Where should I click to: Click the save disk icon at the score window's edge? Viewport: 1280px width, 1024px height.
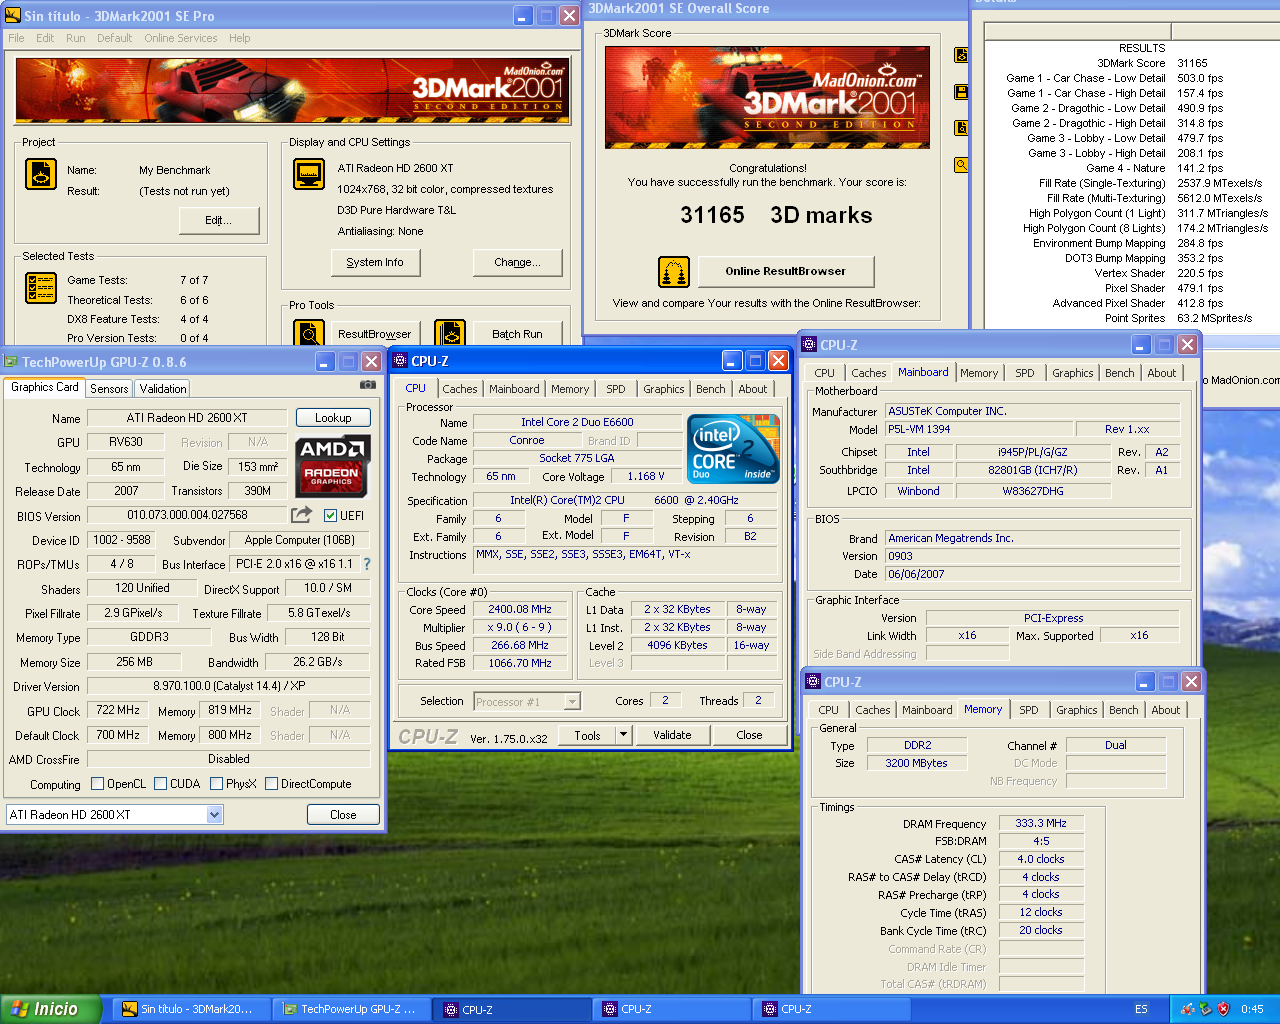pyautogui.click(x=961, y=92)
